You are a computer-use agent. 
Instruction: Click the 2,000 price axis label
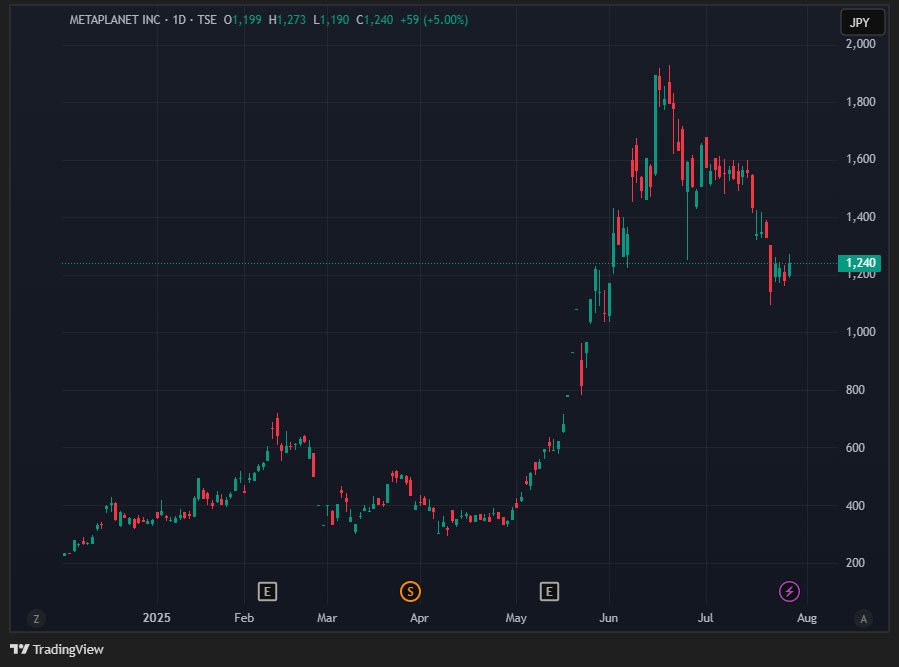861,44
